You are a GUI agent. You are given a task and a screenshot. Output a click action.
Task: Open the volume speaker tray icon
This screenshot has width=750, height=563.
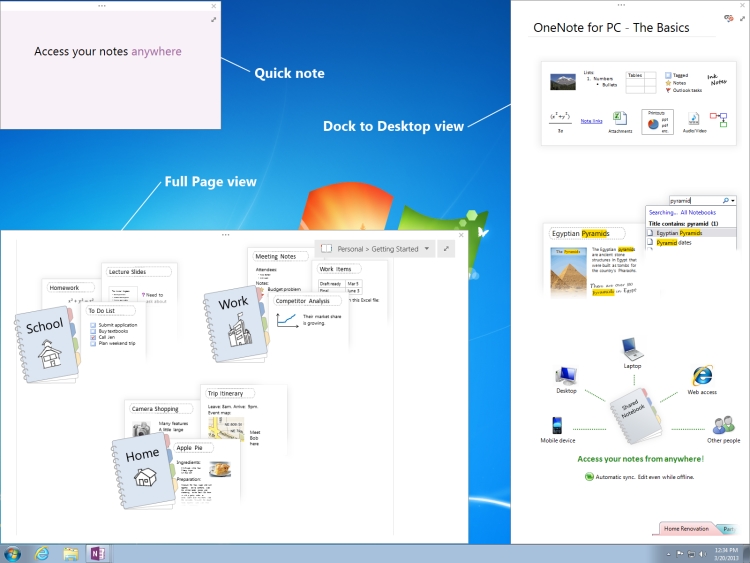703,554
